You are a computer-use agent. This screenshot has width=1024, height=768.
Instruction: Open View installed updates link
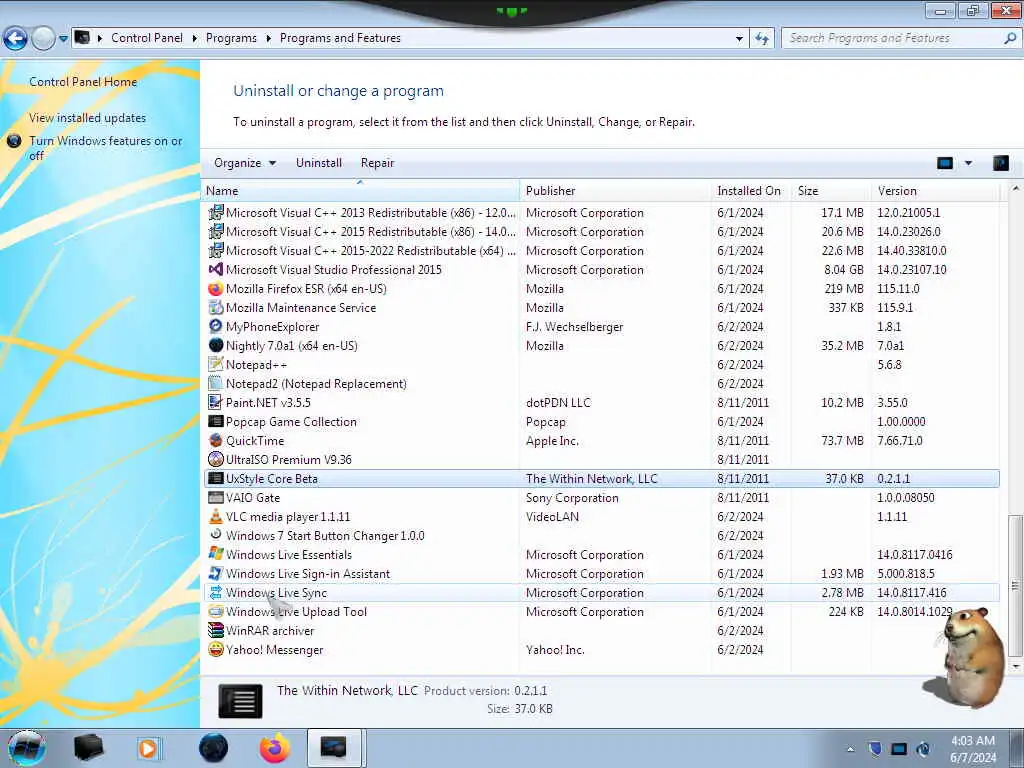click(x=88, y=118)
